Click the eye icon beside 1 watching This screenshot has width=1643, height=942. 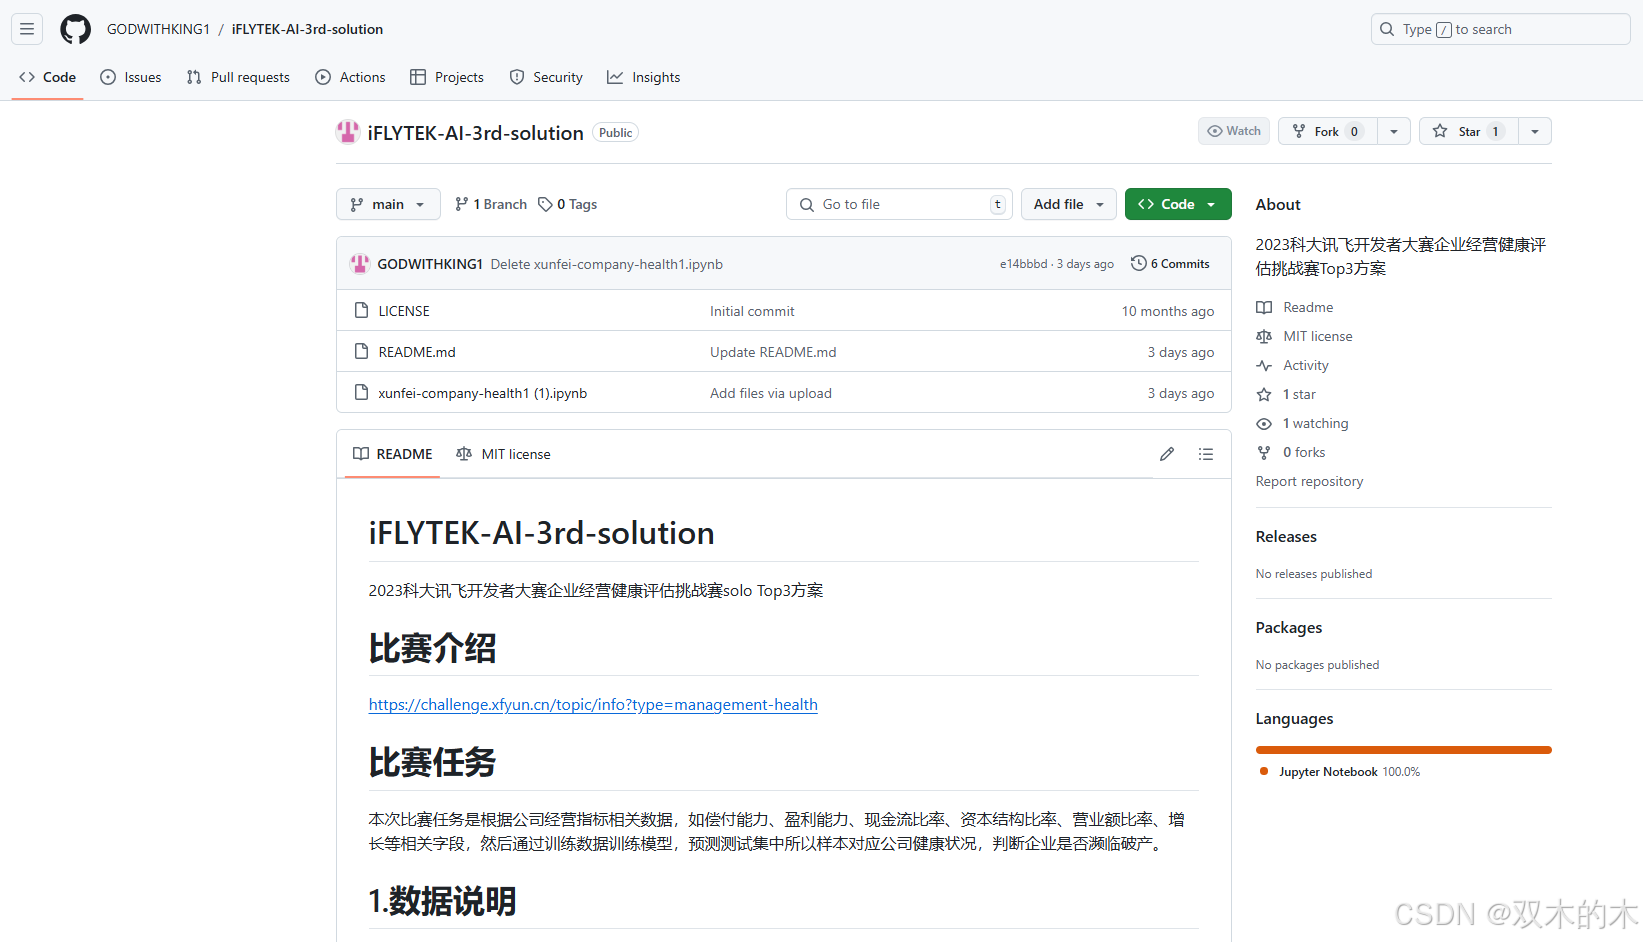(1264, 423)
